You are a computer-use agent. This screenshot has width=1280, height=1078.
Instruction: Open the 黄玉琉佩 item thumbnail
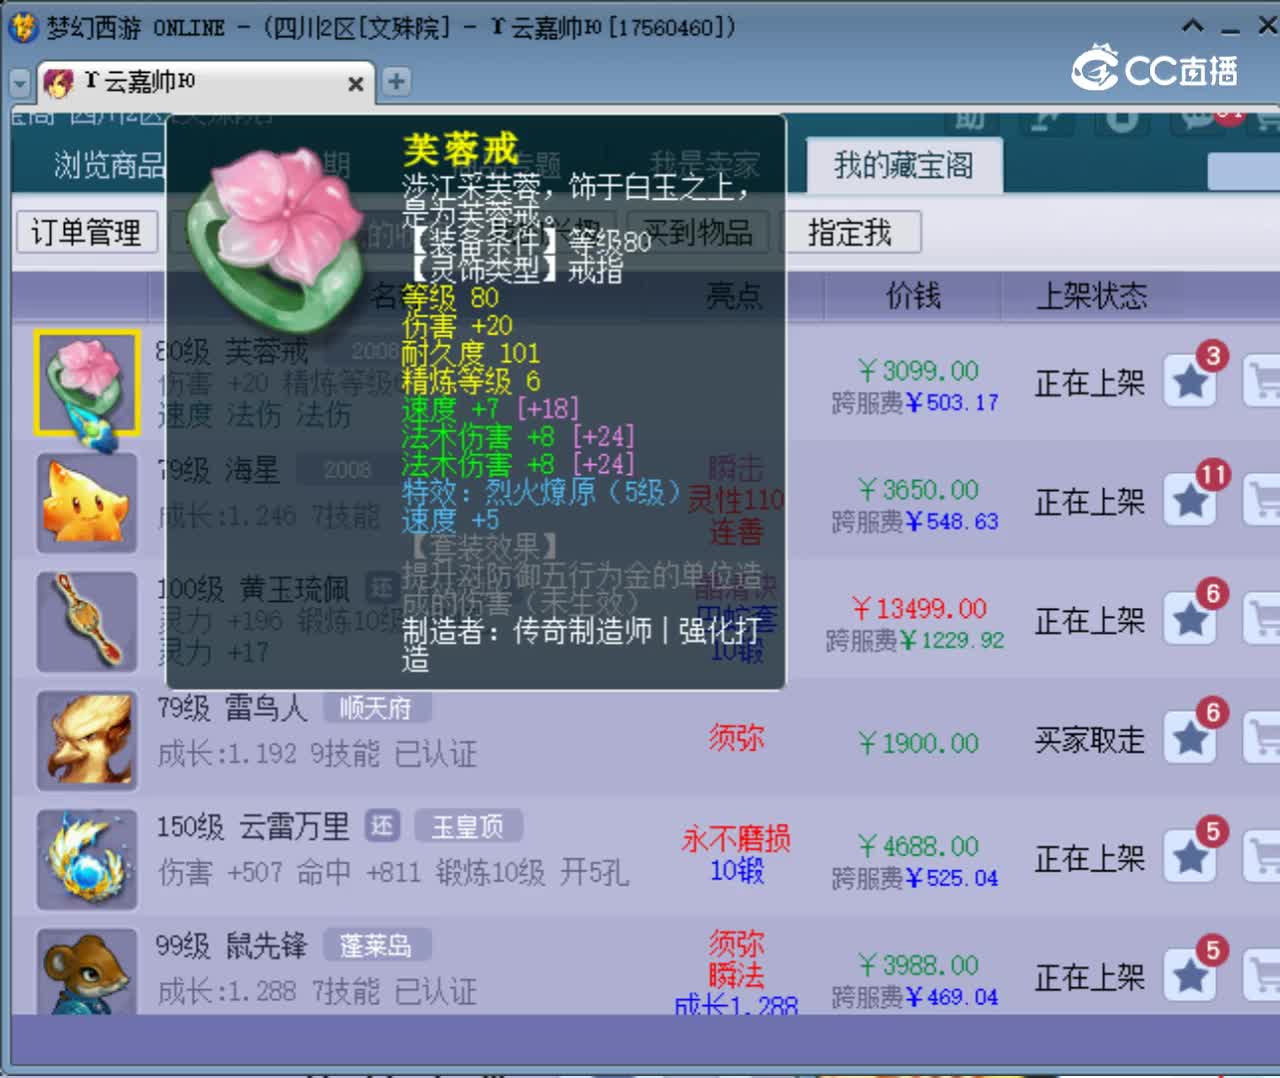coord(86,622)
